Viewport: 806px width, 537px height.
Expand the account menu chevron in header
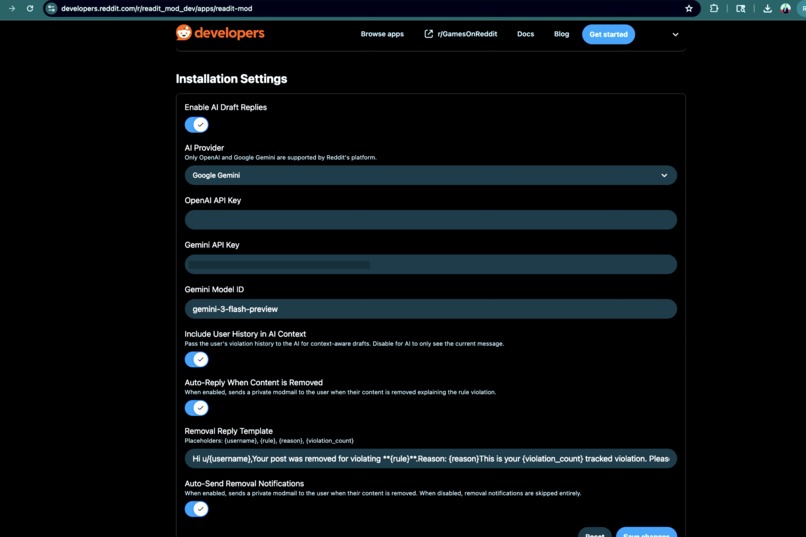675,34
